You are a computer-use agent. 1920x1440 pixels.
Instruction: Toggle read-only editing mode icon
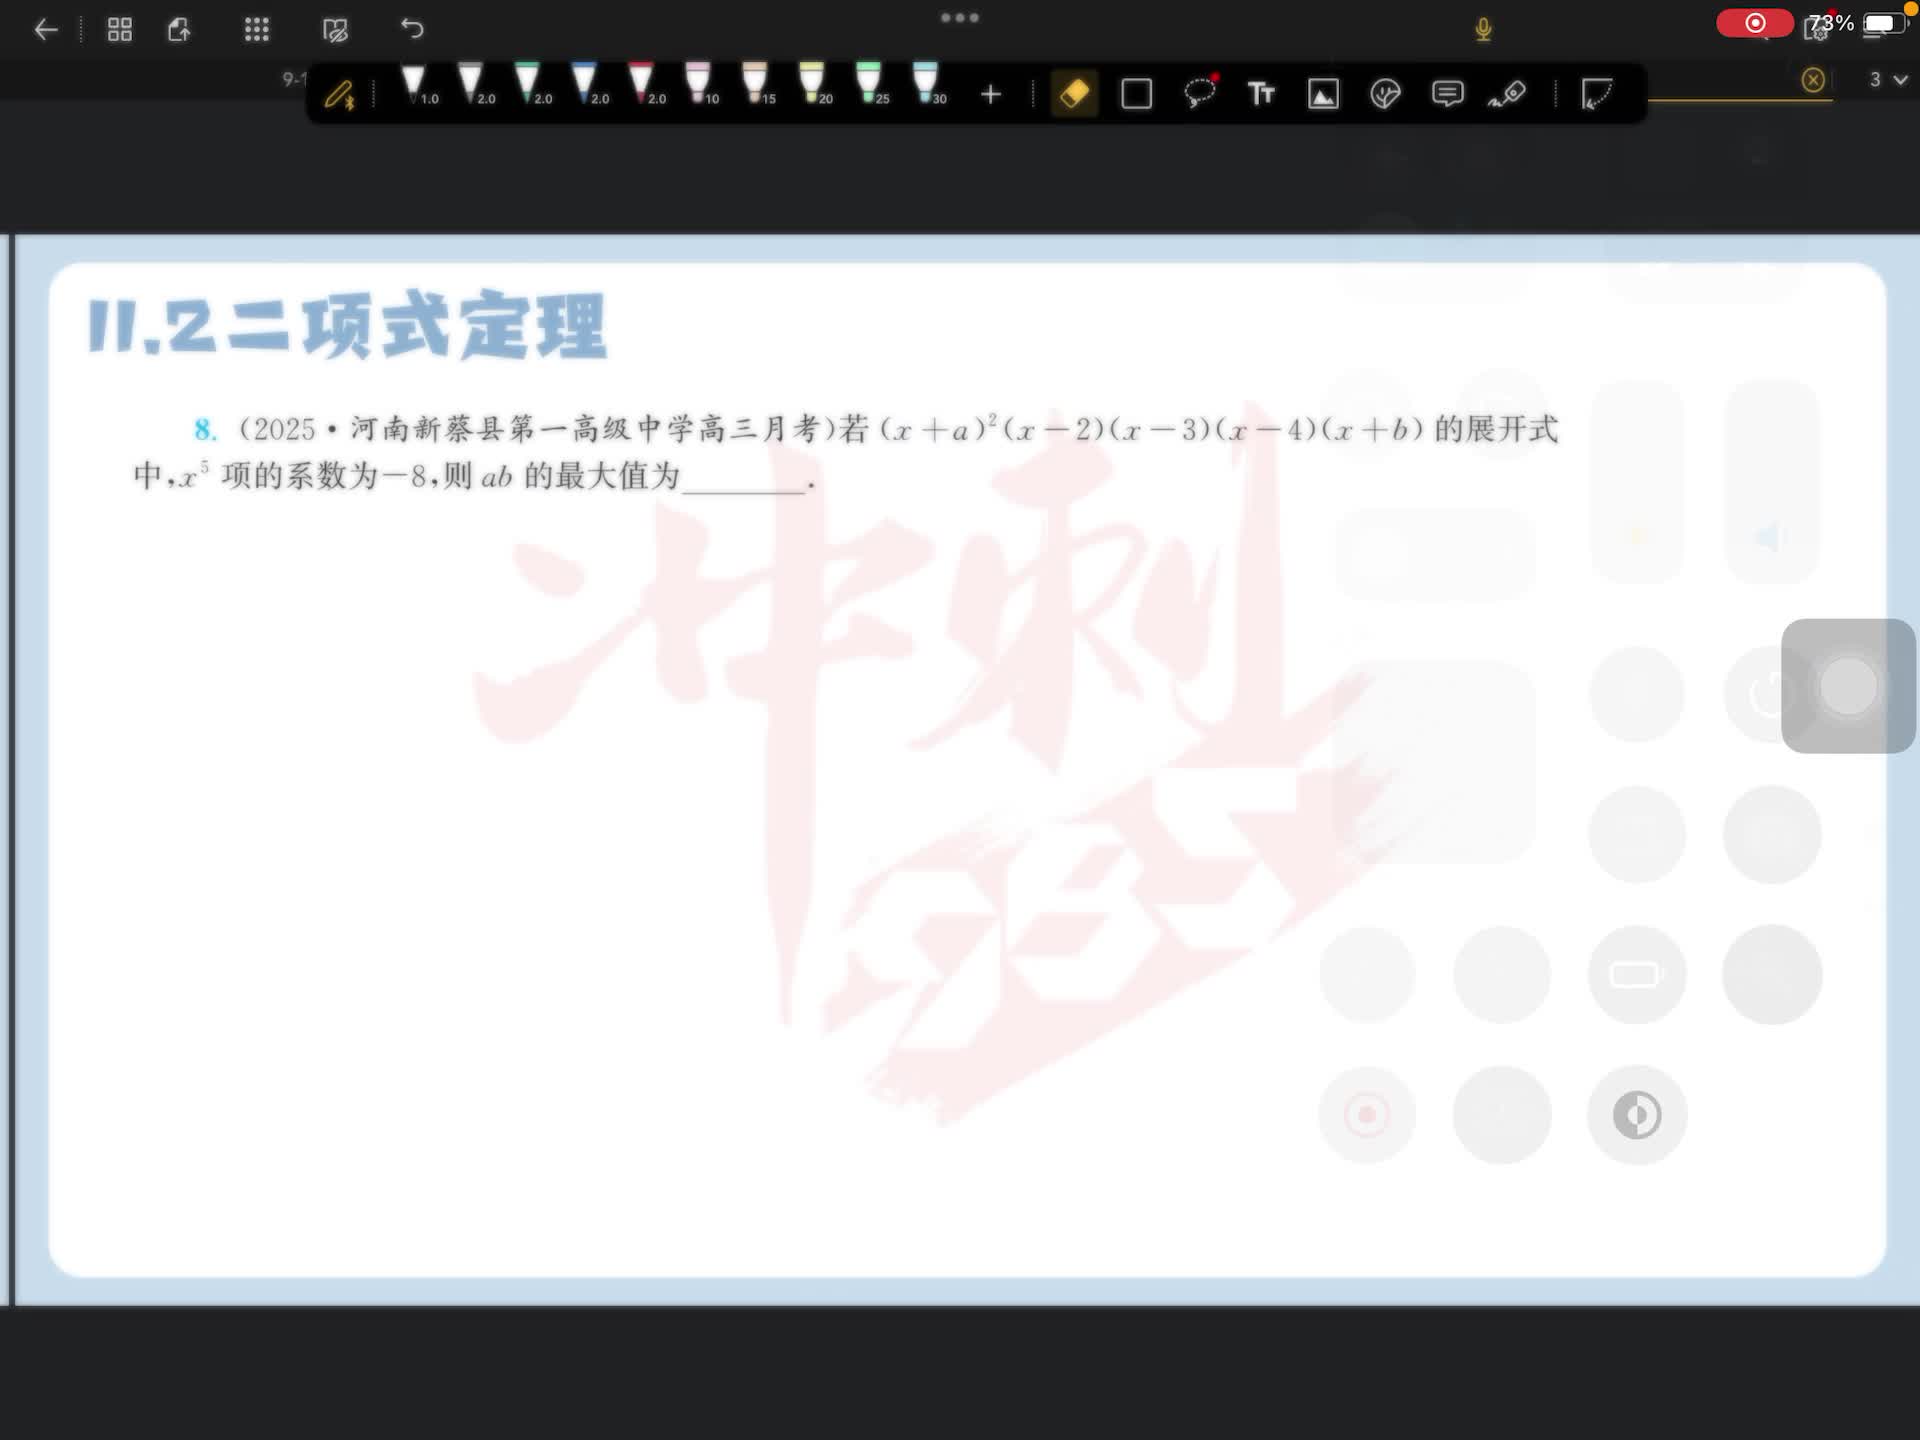click(336, 30)
